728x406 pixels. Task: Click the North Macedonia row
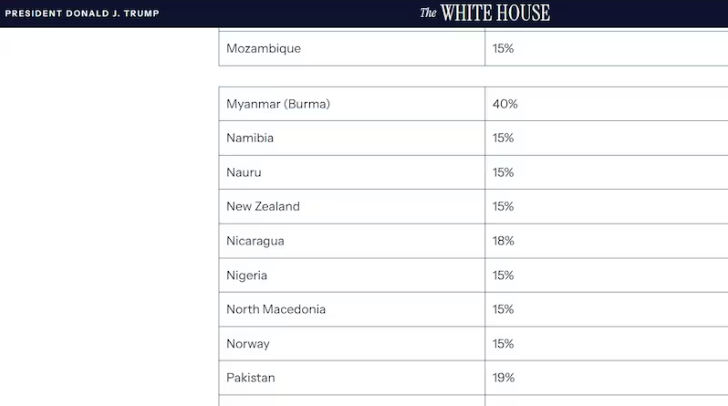474,309
